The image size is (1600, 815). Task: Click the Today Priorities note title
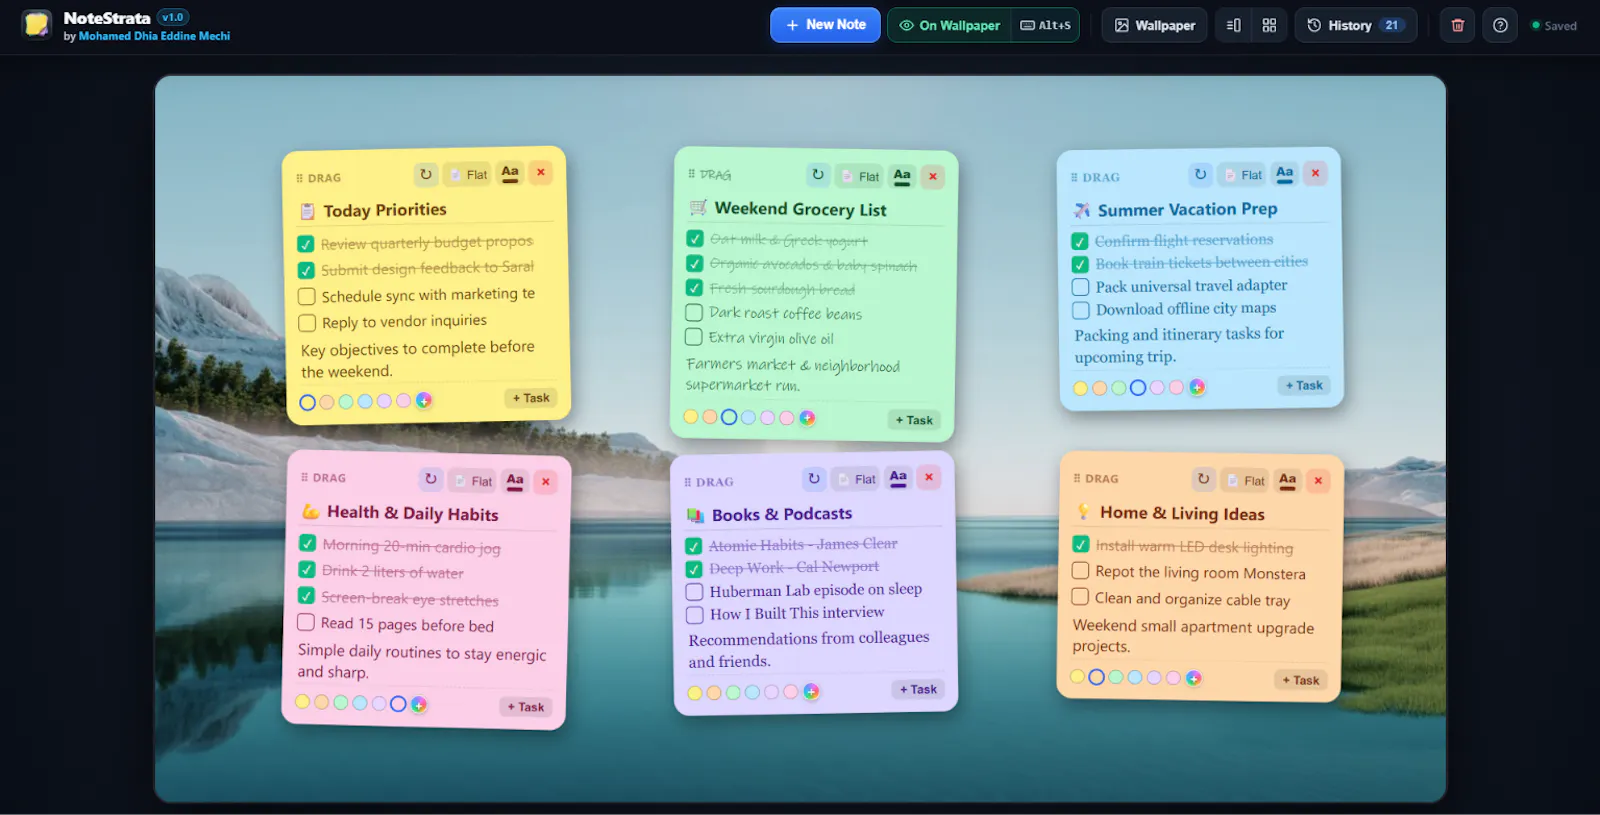[385, 210]
